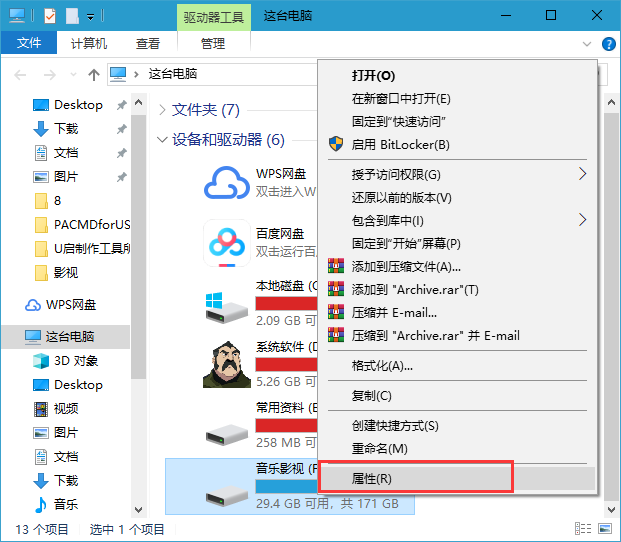
Task: Select the 驱动器工具 contextual tab
Action: pyautogui.click(x=213, y=17)
